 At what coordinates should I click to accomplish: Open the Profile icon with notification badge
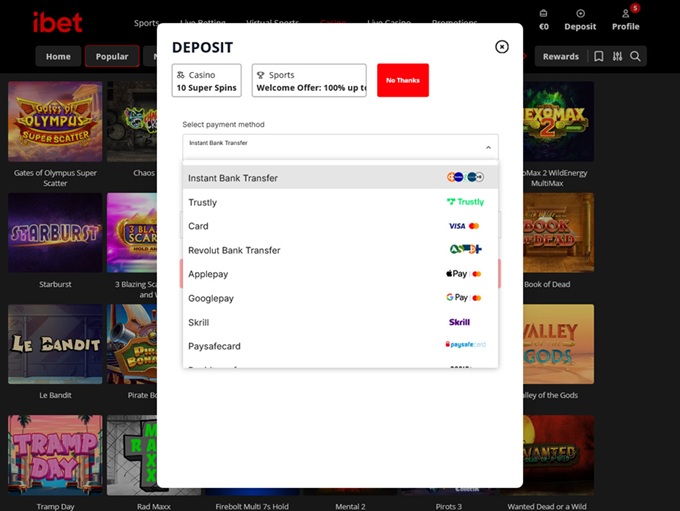click(625, 19)
